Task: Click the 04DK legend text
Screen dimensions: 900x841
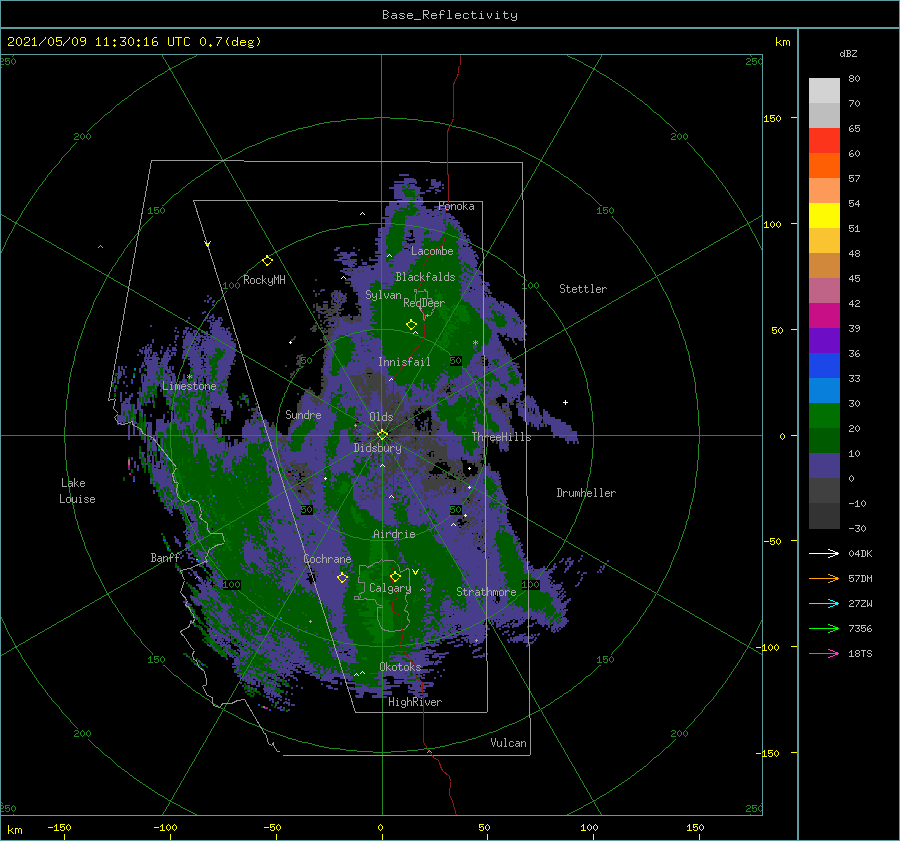Action: (860, 553)
